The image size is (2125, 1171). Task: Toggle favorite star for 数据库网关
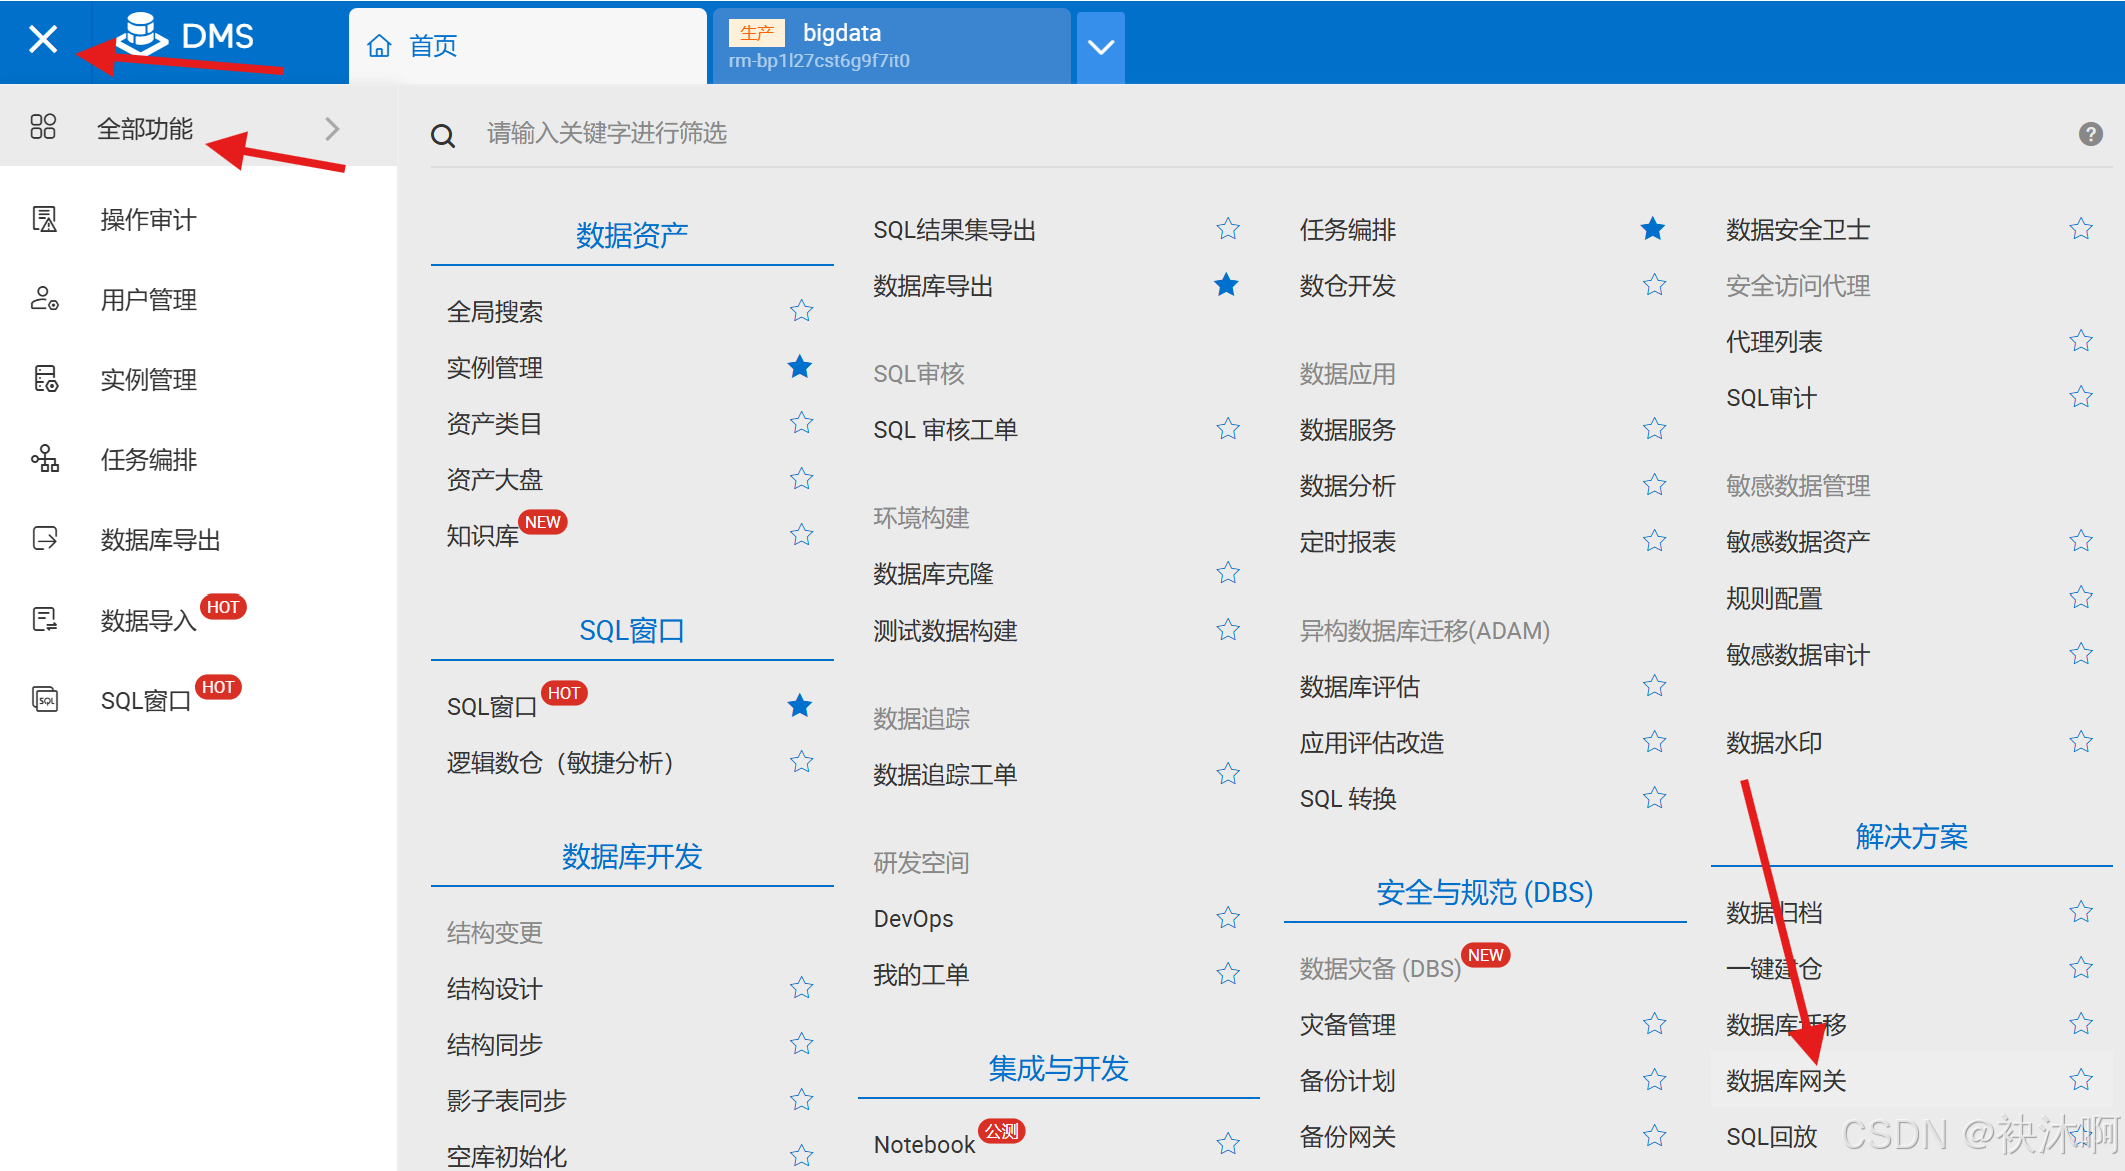2081,1080
